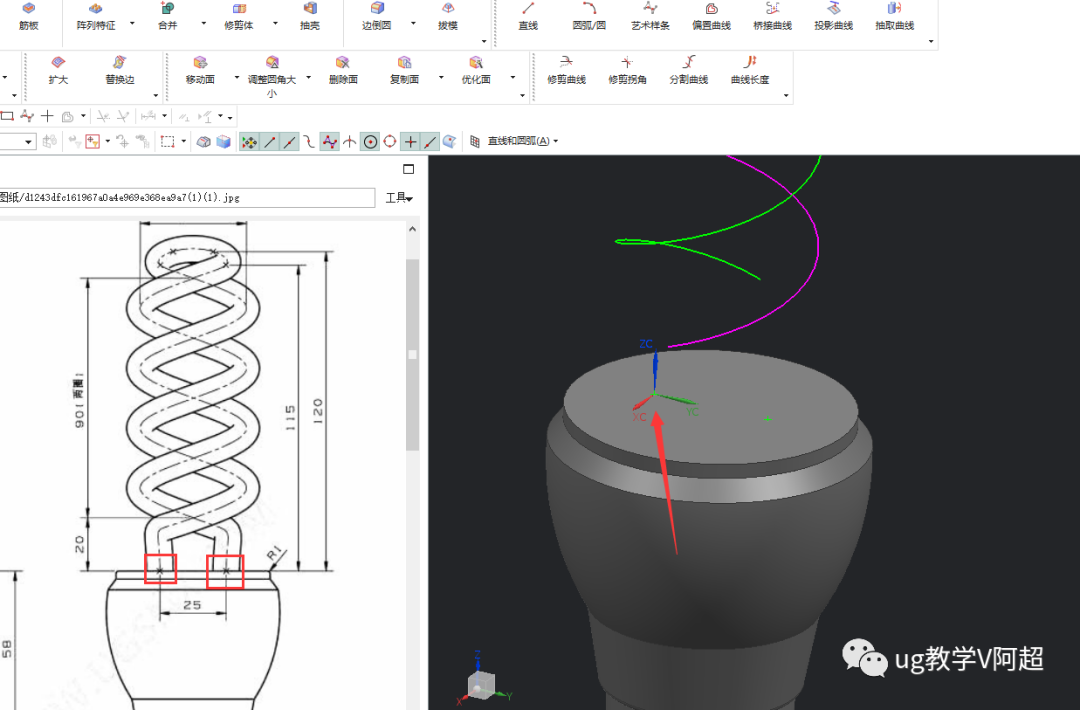
Task: Activate the 投影曲线 project curve tool
Action: coord(833,17)
